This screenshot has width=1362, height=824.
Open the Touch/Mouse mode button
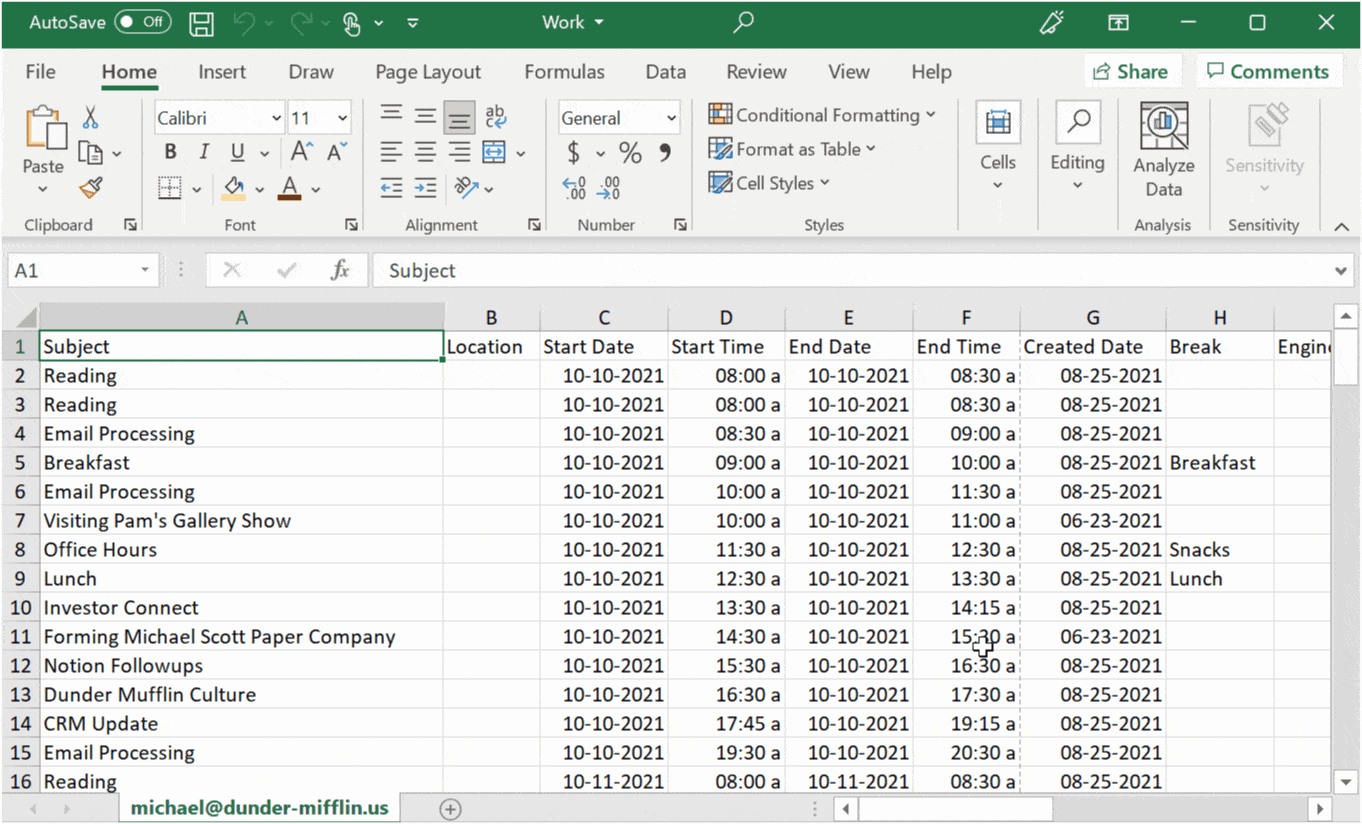pos(351,23)
